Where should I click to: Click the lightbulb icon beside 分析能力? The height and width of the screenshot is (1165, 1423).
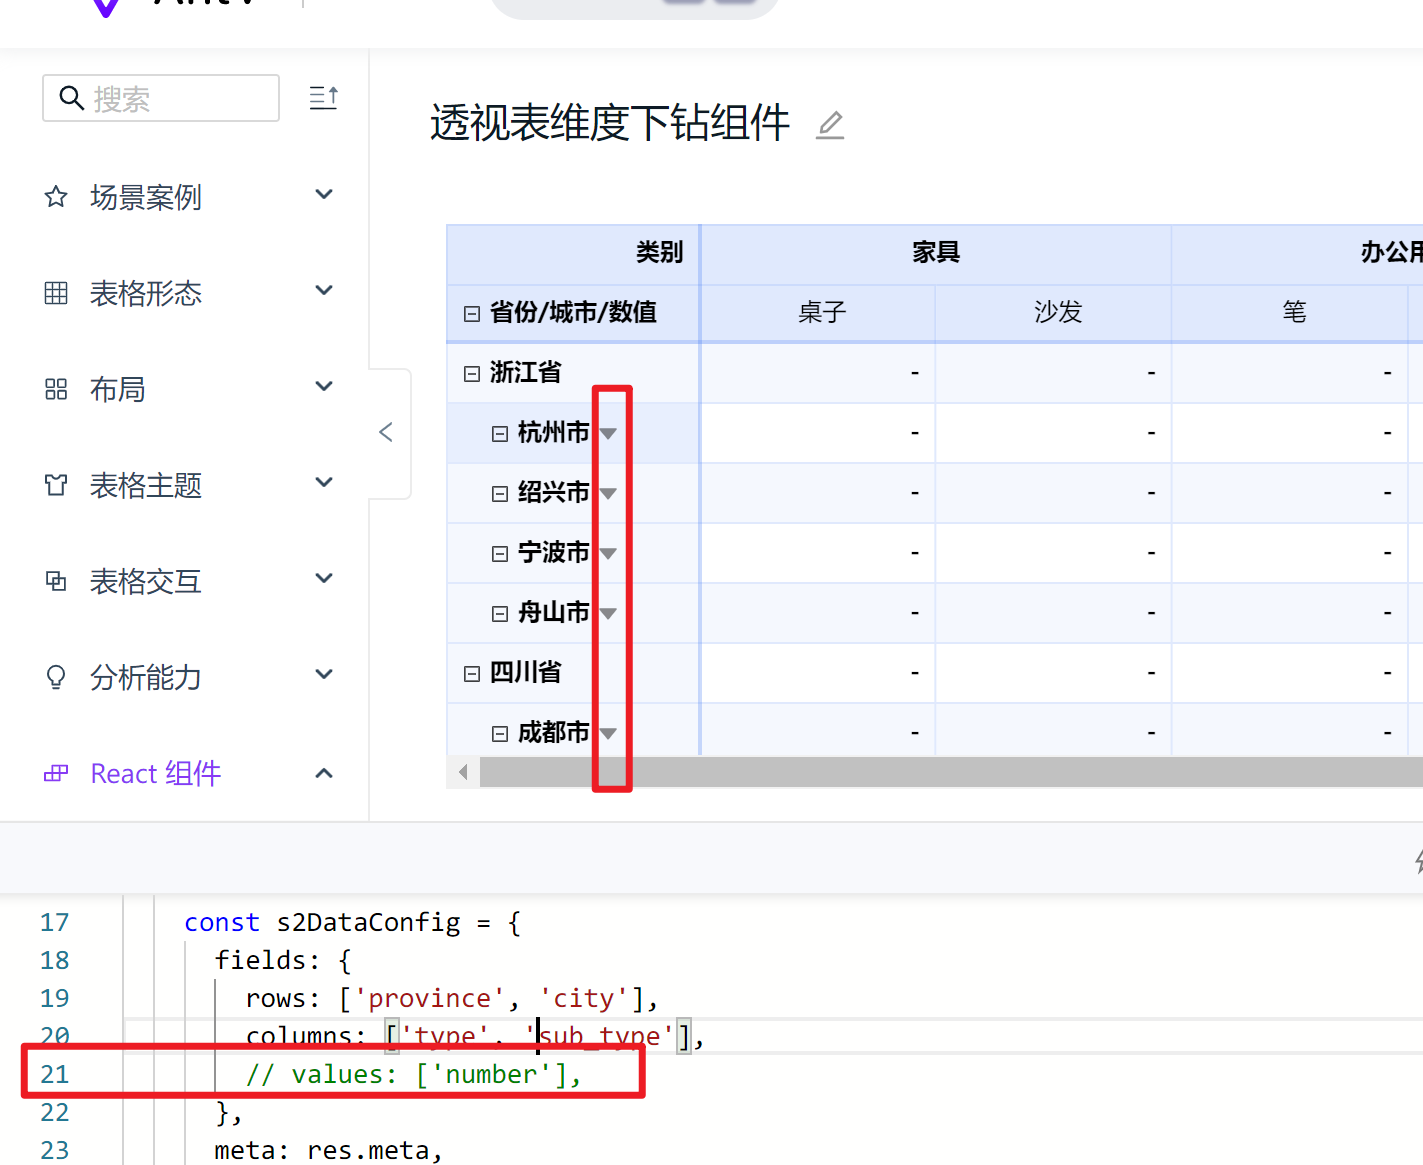[55, 677]
